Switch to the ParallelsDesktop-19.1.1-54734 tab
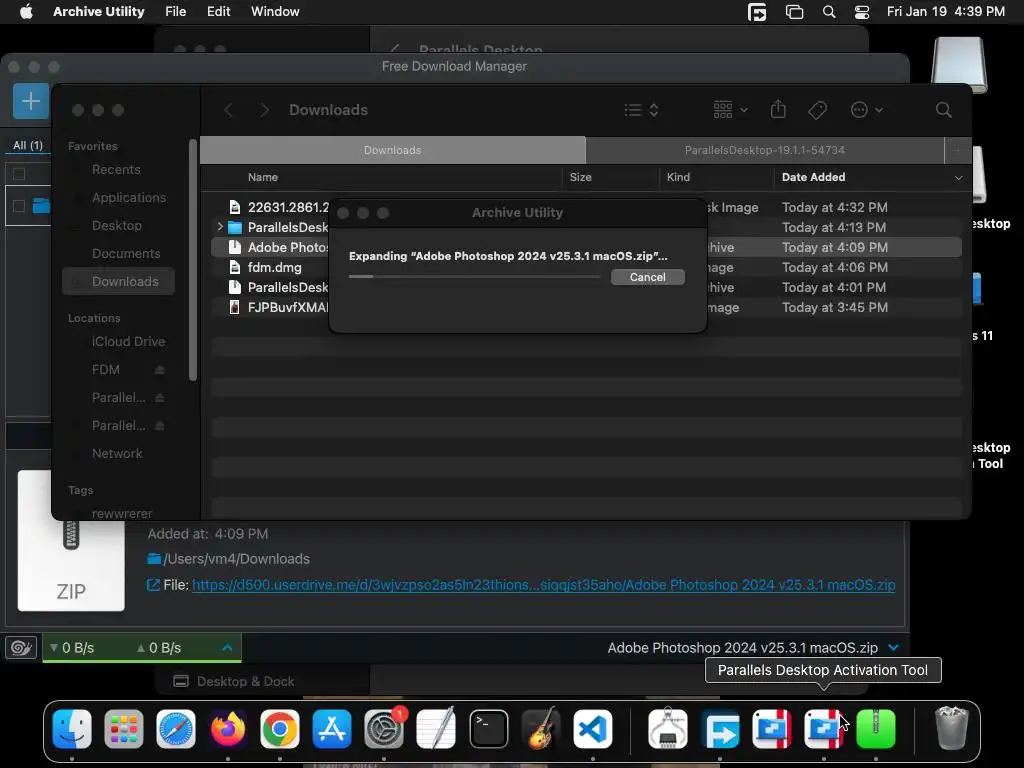This screenshot has width=1024, height=768. [765, 150]
